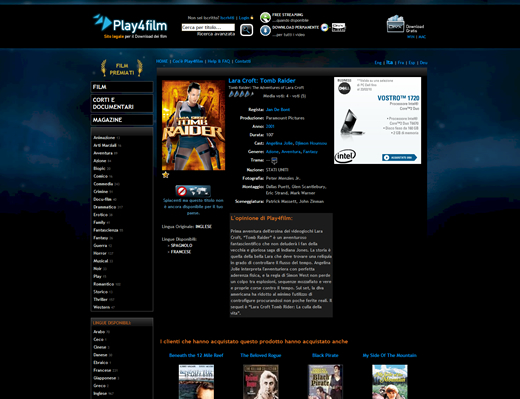
Task: Click the DivX Download Gratis icon
Action: [x=395, y=24]
